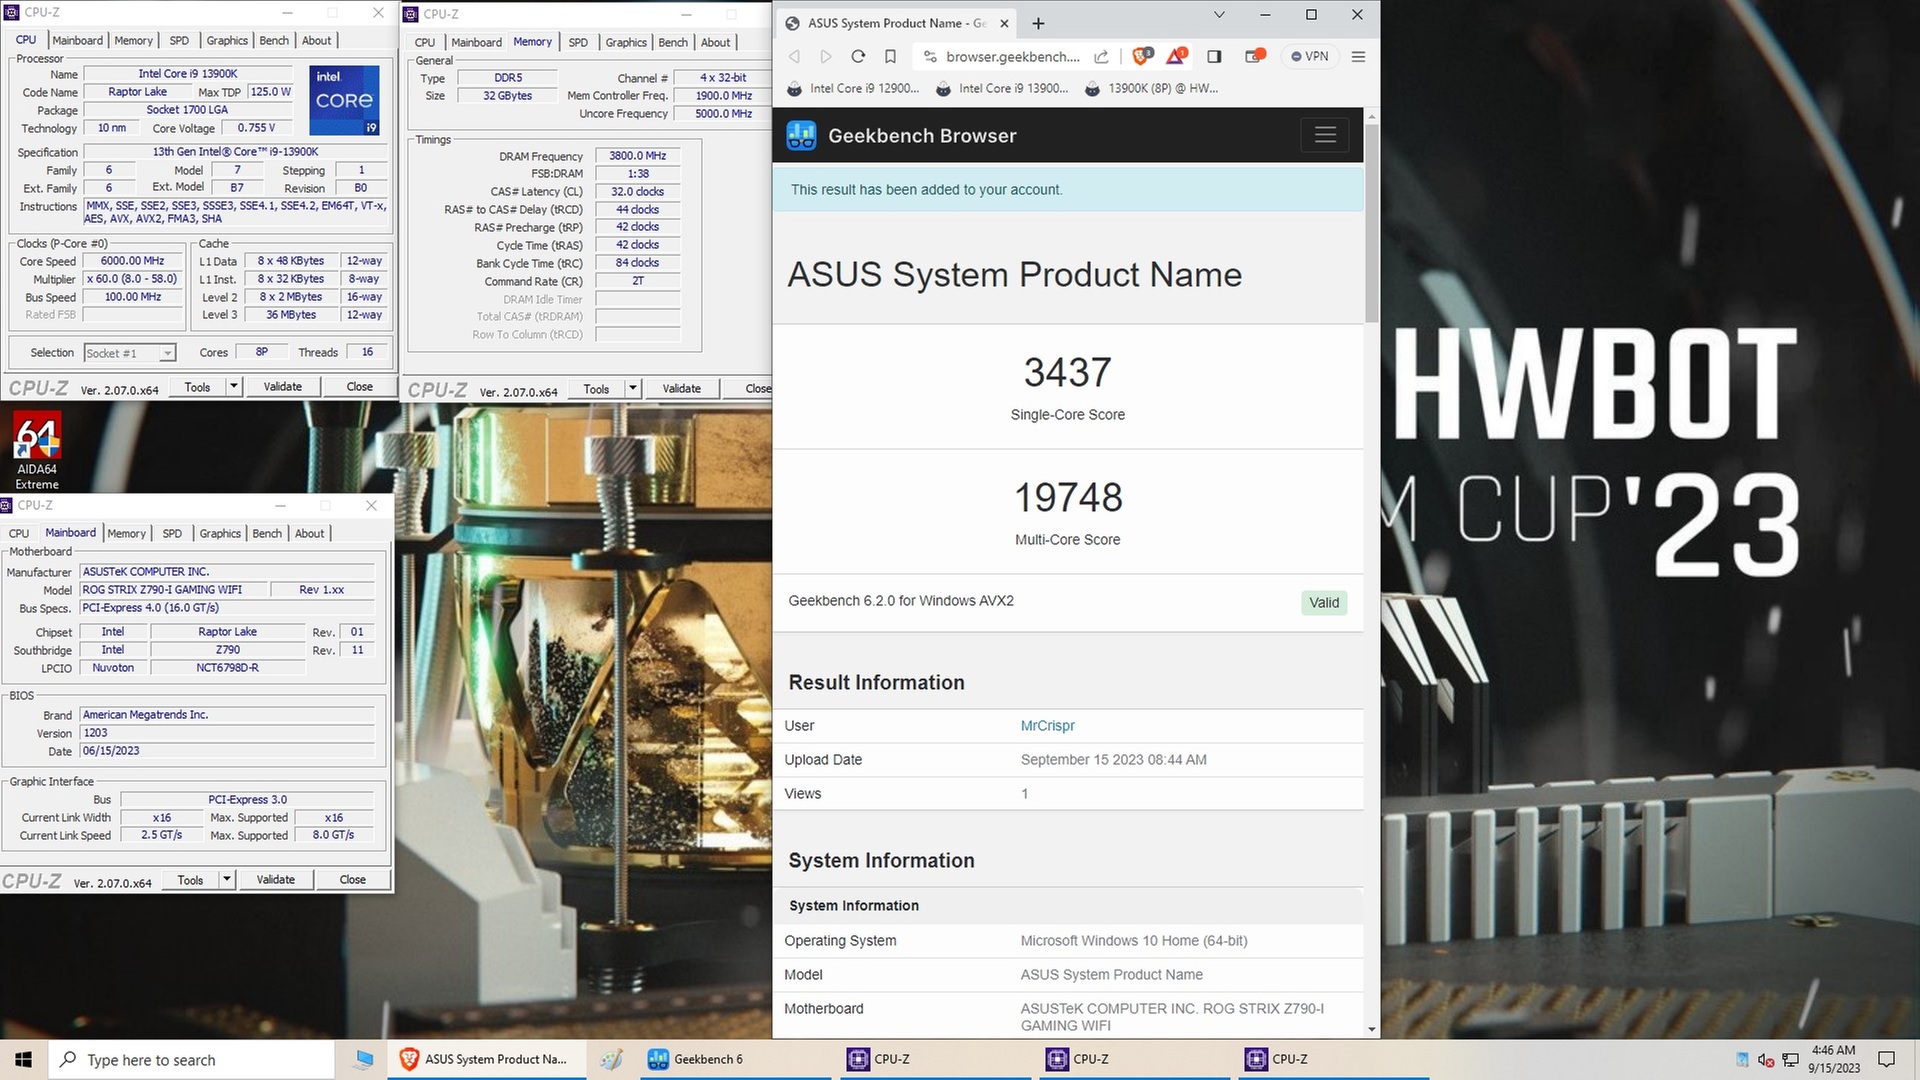Screen dimensions: 1920x1080
Task: Select the 32.0 clocks CAS Latency value
Action: click(637, 192)
